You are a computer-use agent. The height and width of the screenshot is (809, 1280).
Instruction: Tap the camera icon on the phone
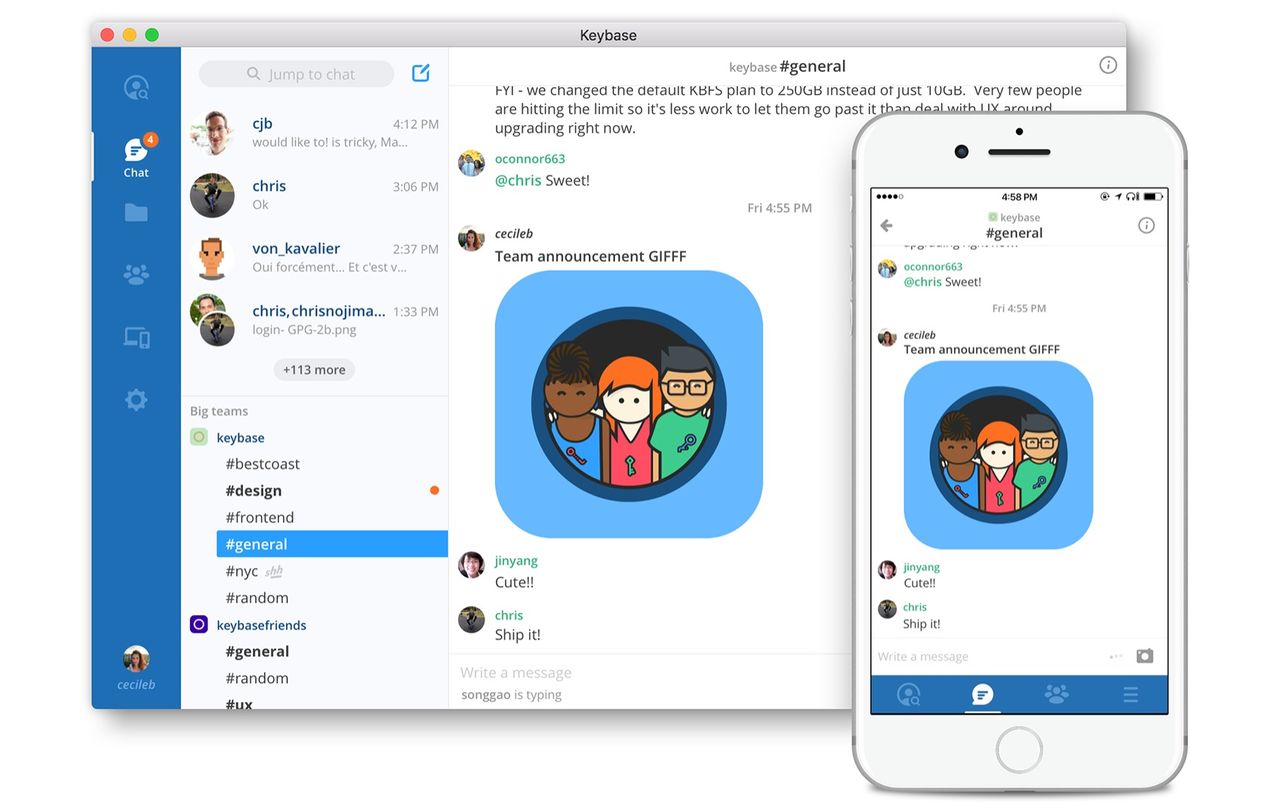[1145, 656]
